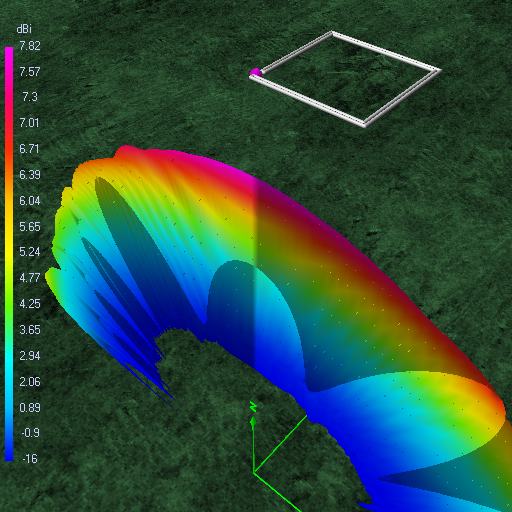Select the far corner of the square loop
The image size is (512, 512).
click(x=332, y=33)
